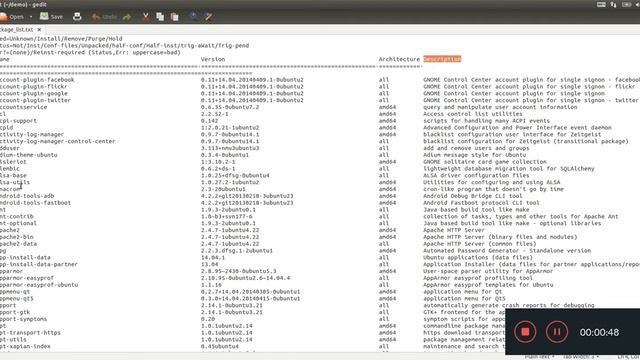
Task: Click version 2.8.95-2430-0ubuntu5.3
Action: [x=238, y=271]
